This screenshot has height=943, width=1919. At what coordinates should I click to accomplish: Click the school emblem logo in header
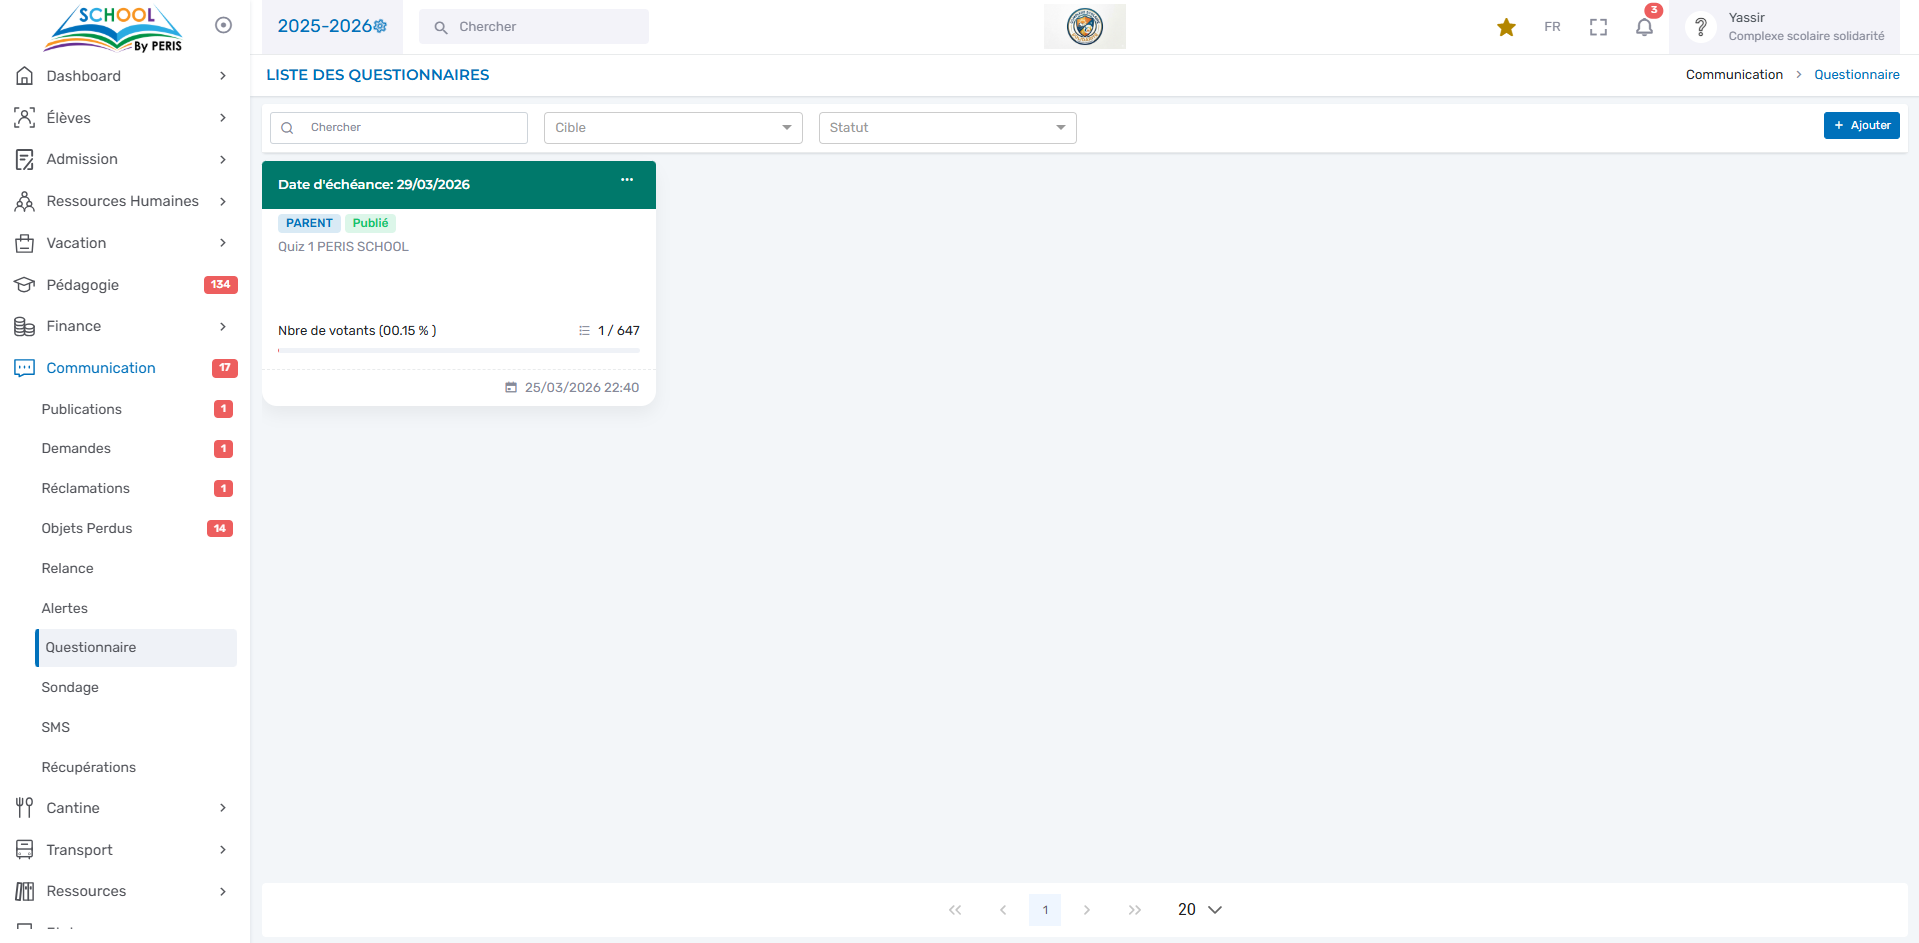[x=1084, y=27]
